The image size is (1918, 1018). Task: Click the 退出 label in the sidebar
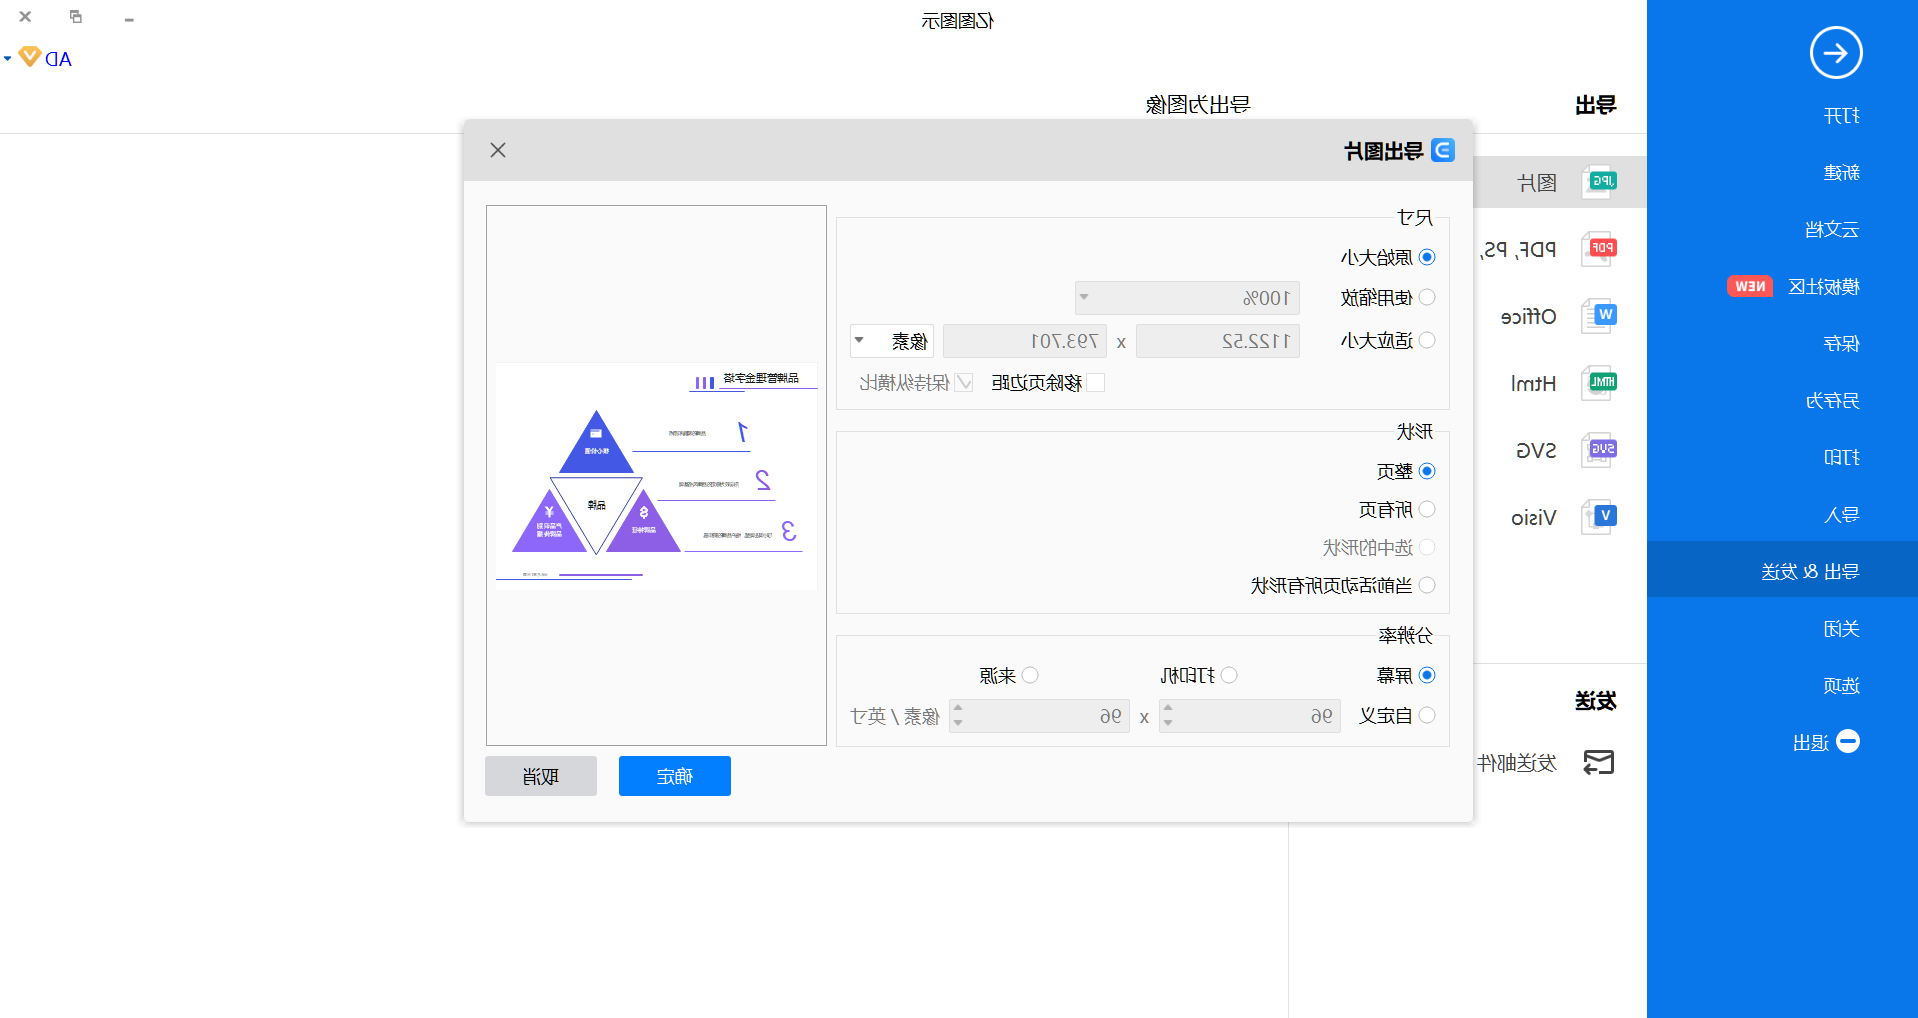tap(1811, 743)
